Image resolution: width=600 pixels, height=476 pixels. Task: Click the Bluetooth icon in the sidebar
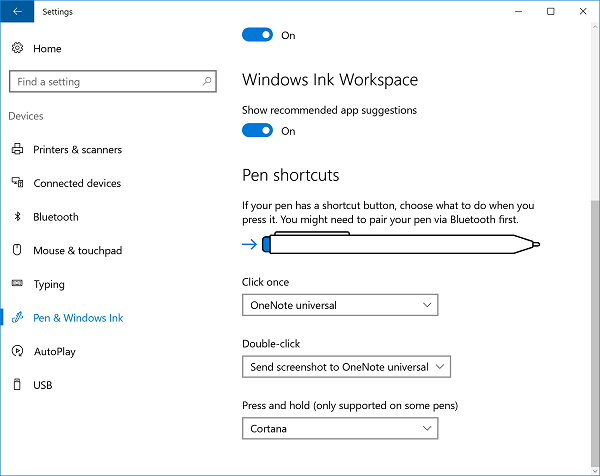coord(17,217)
